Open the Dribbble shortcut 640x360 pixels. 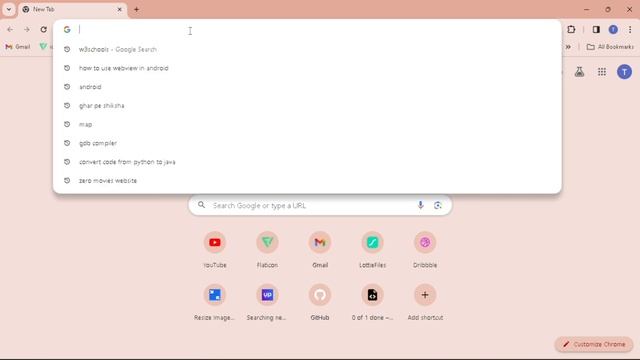425,250
